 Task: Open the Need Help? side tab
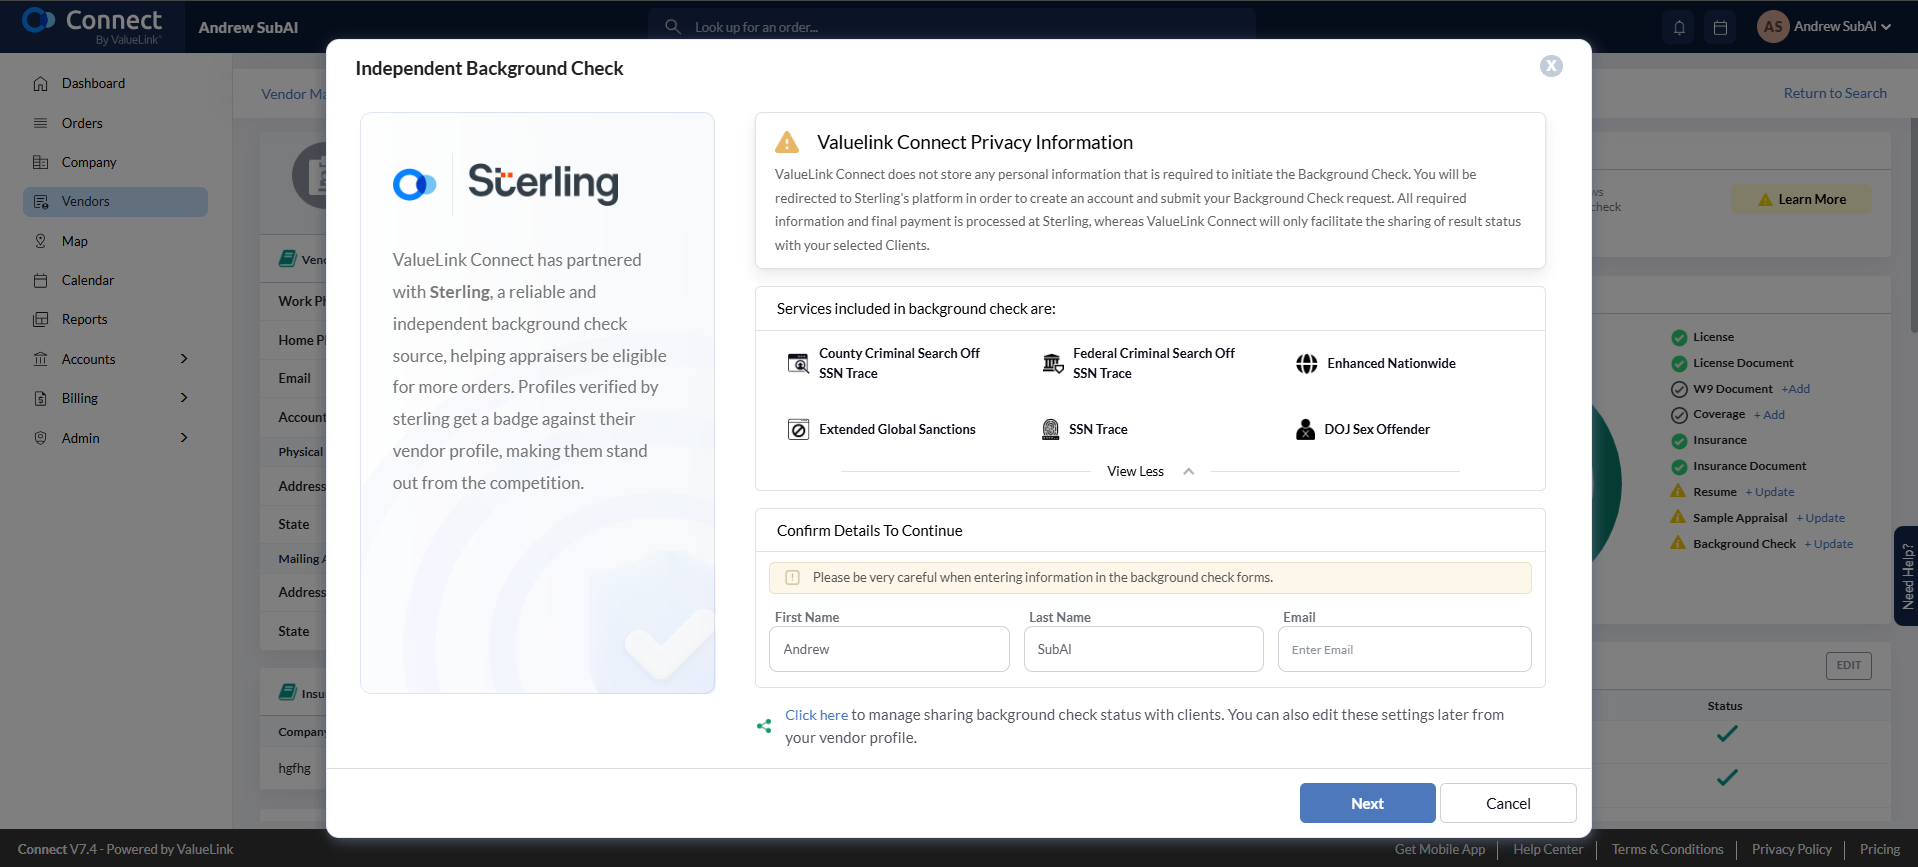[x=1906, y=576]
